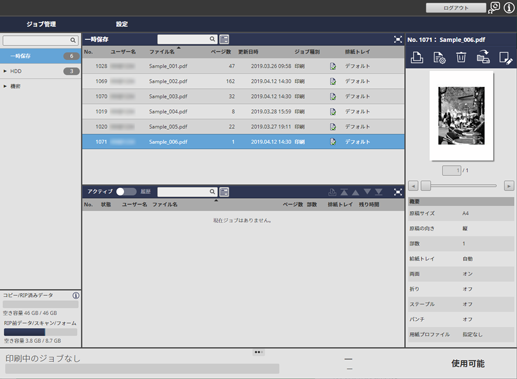This screenshot has width=517, height=379.
Task: Select 機密 folder in the sidebar
Action: coord(40,86)
